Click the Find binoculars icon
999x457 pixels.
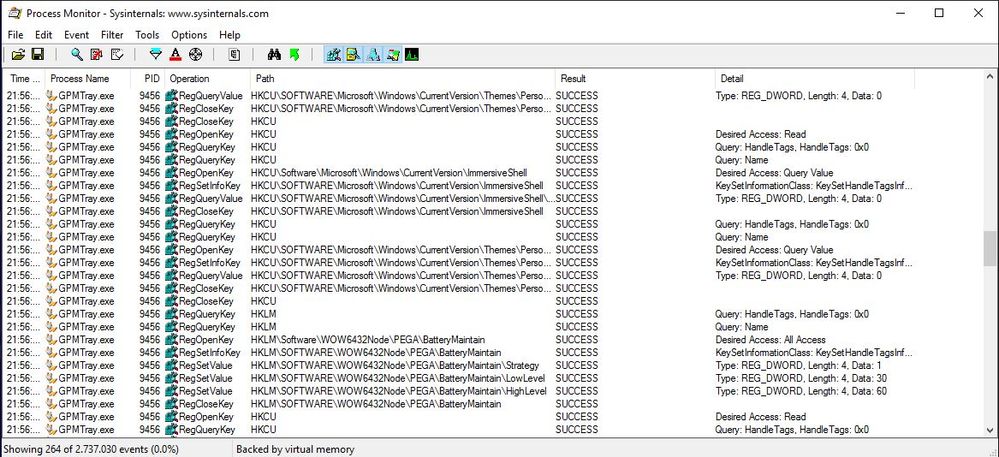pyautogui.click(x=275, y=54)
